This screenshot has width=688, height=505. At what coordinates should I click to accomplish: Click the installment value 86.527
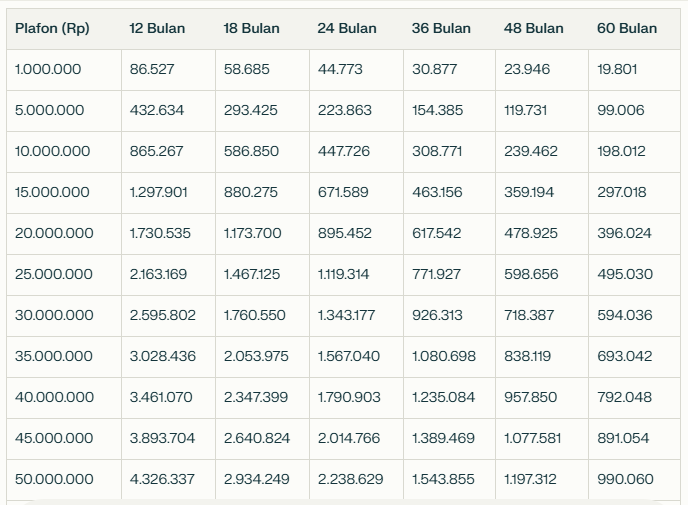(x=148, y=69)
